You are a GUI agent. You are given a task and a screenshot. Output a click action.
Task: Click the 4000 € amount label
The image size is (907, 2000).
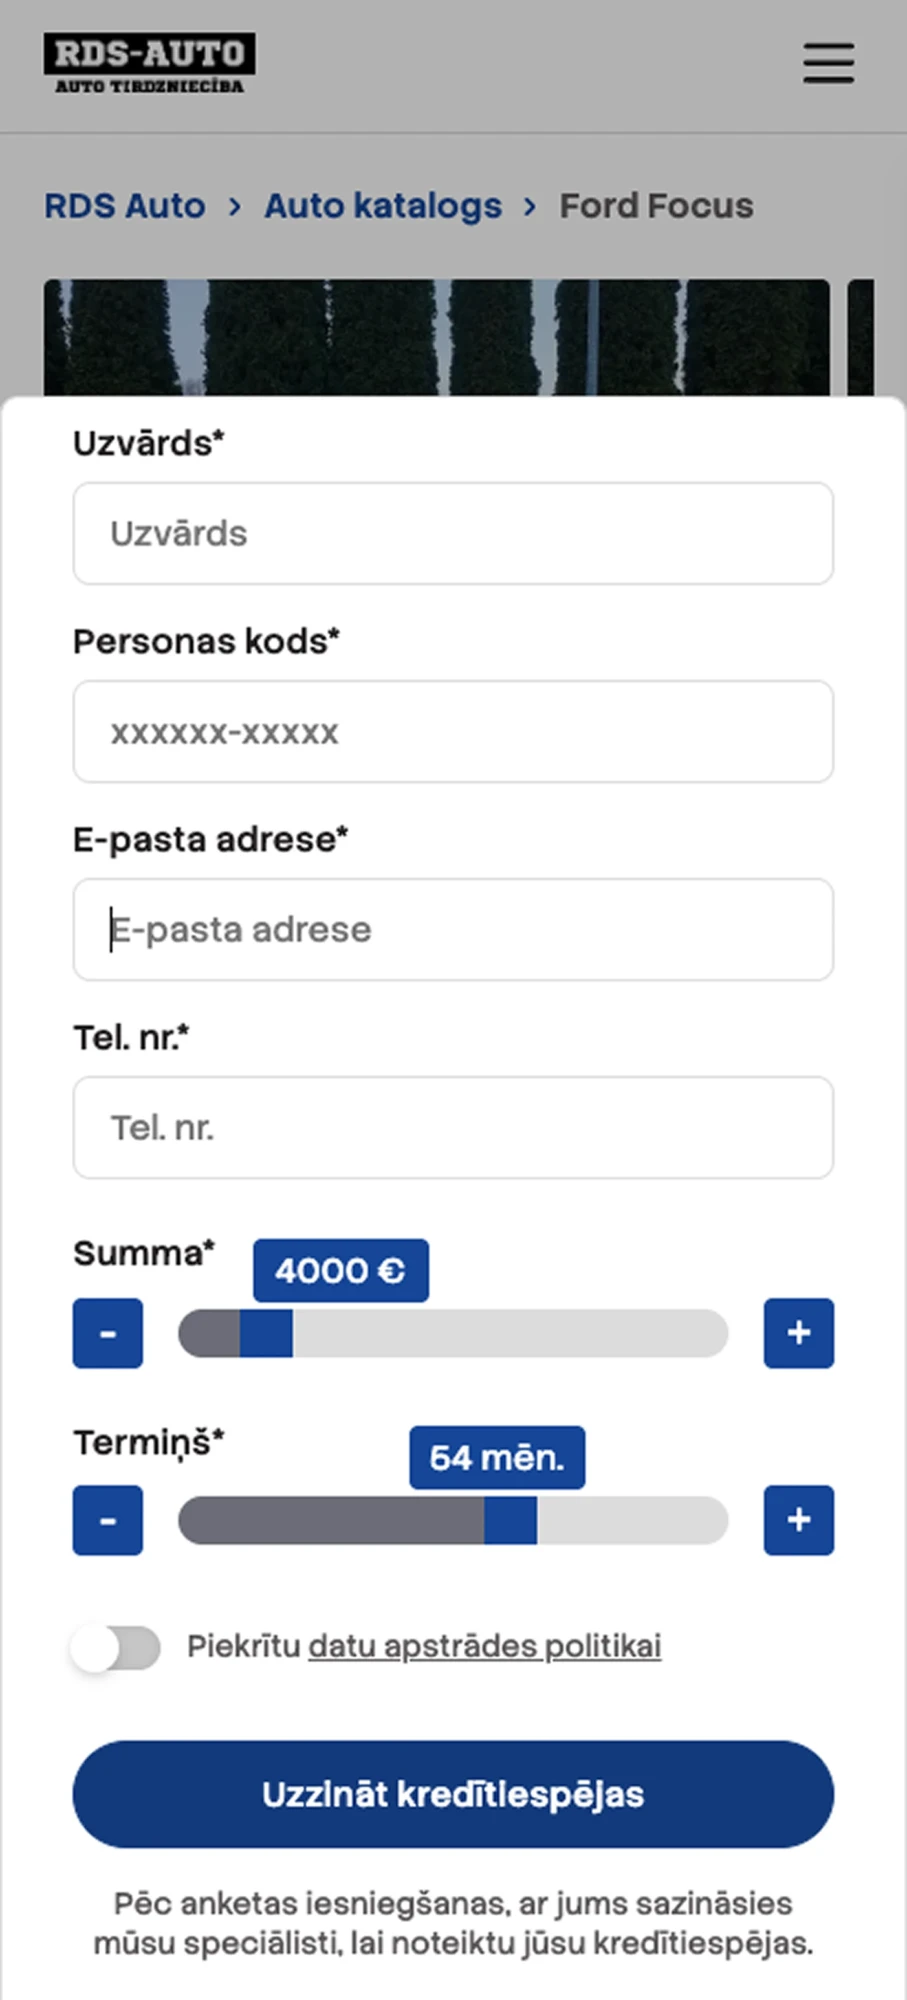point(340,1271)
